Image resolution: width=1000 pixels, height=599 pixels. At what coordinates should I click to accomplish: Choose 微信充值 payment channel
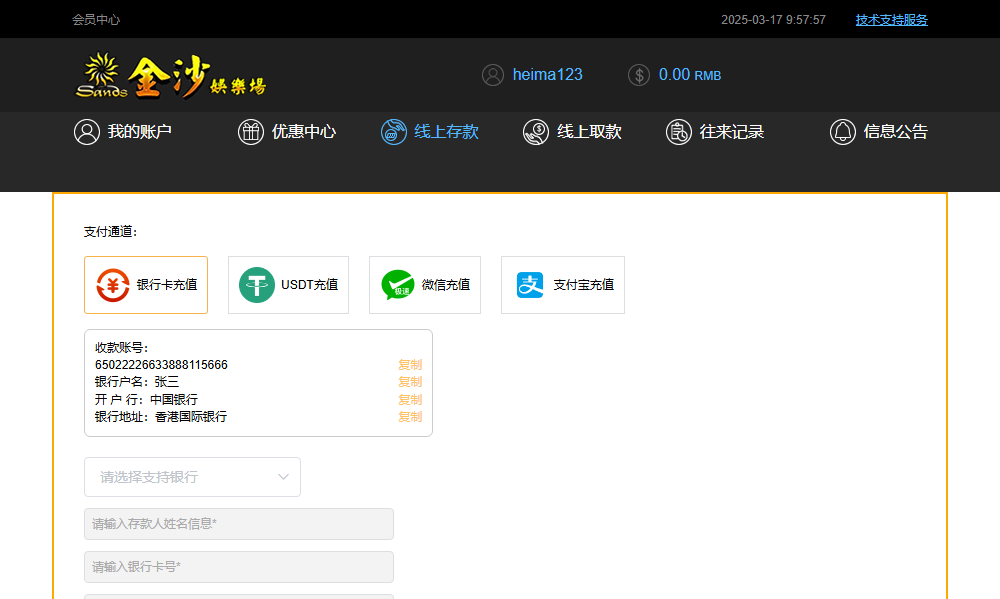425,285
